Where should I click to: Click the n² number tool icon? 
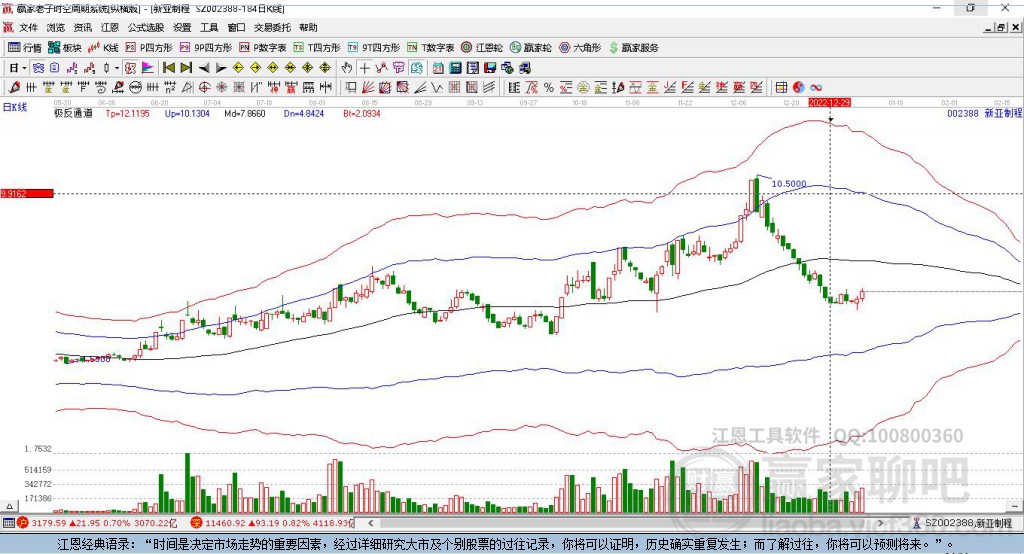[x=170, y=87]
